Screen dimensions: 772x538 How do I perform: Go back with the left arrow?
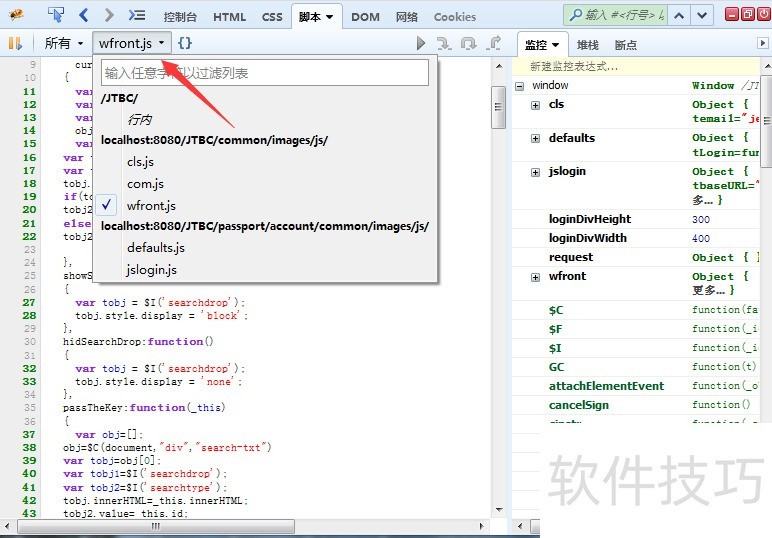(84, 15)
